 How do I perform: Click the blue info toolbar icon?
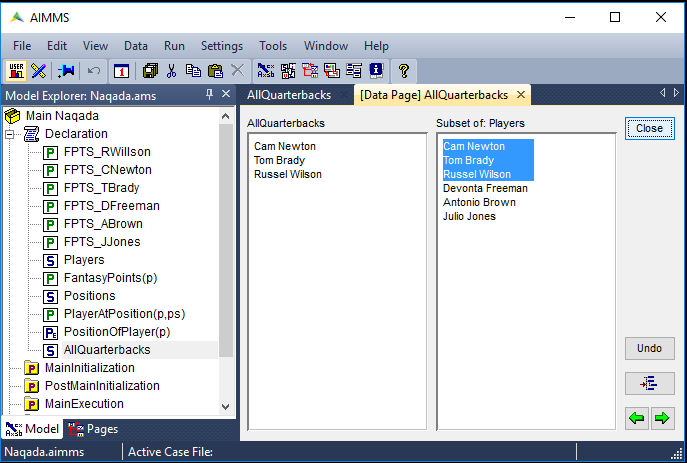[x=376, y=71]
